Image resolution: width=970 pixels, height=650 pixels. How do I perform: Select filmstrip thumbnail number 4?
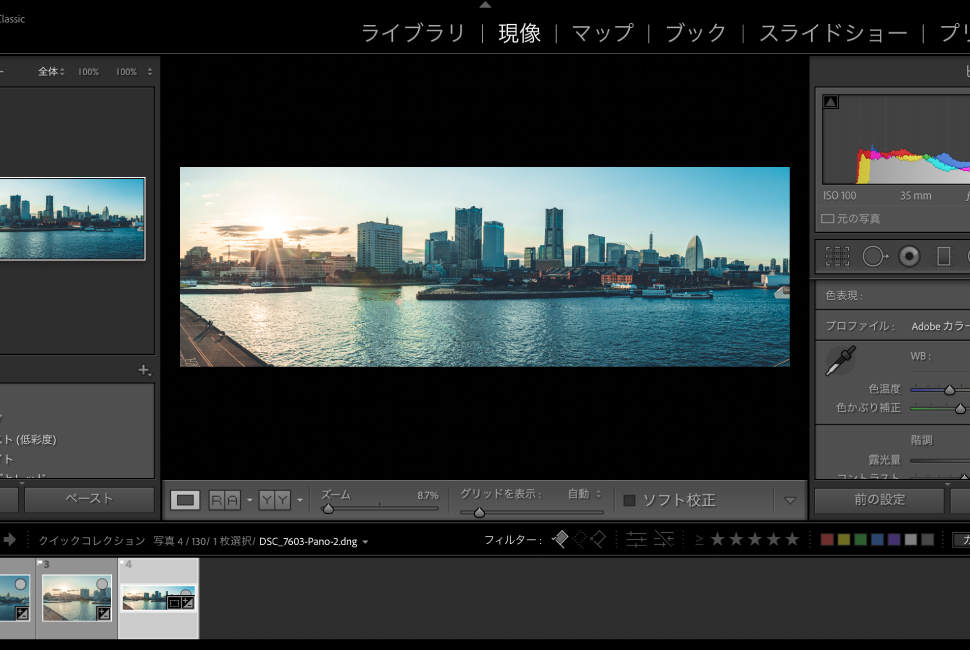(159, 598)
